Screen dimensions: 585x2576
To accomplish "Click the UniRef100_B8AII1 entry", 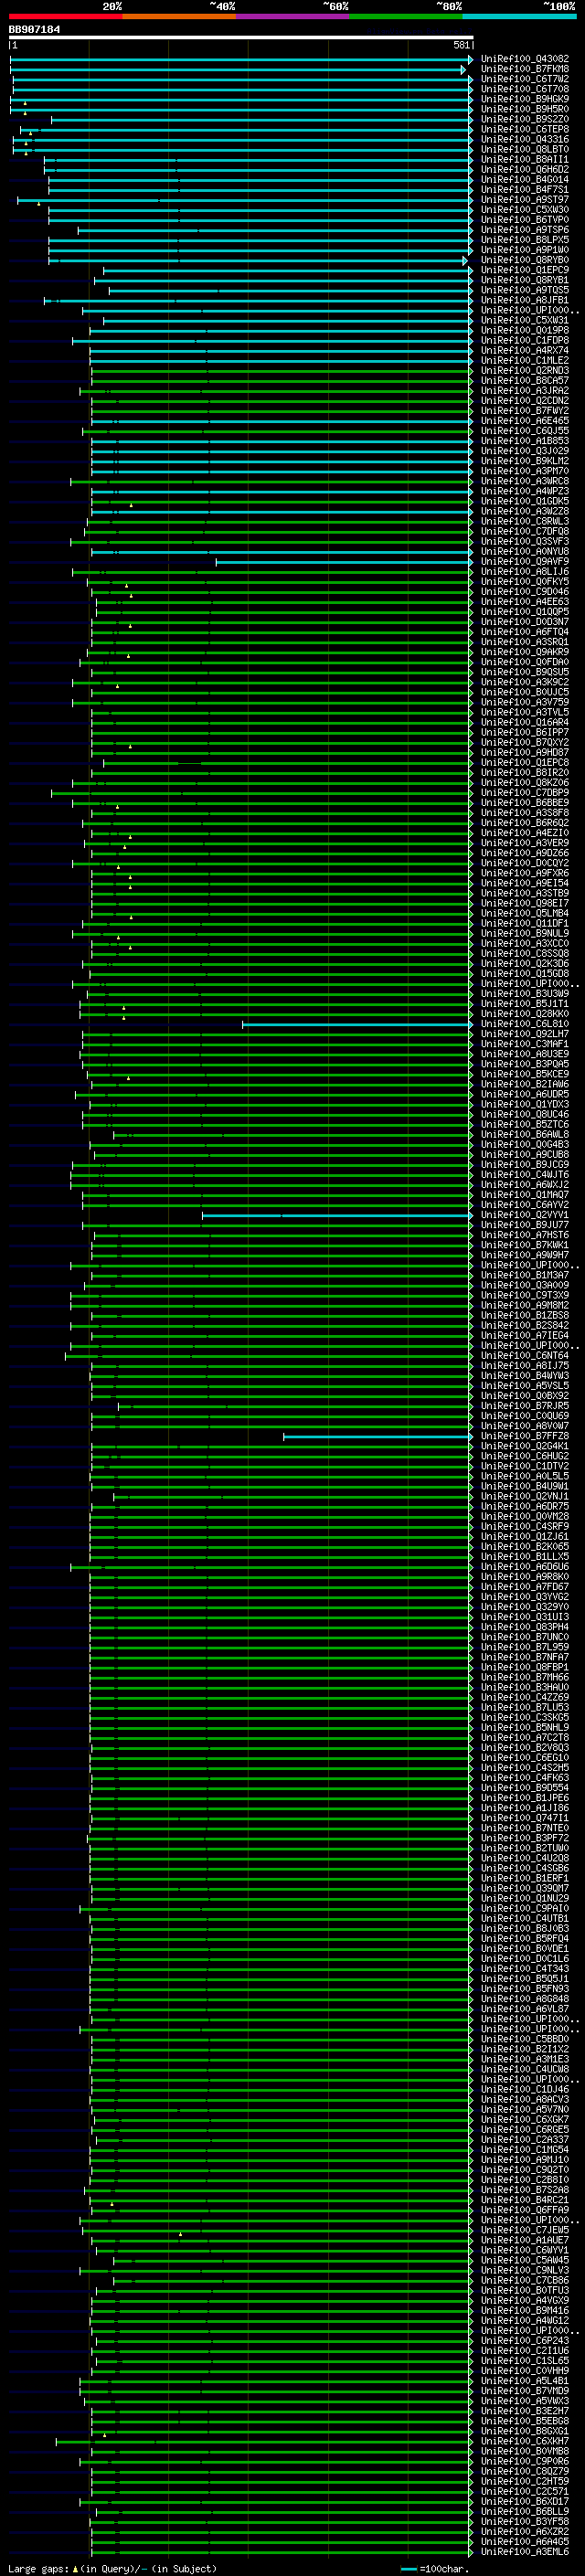I will coord(525,160).
